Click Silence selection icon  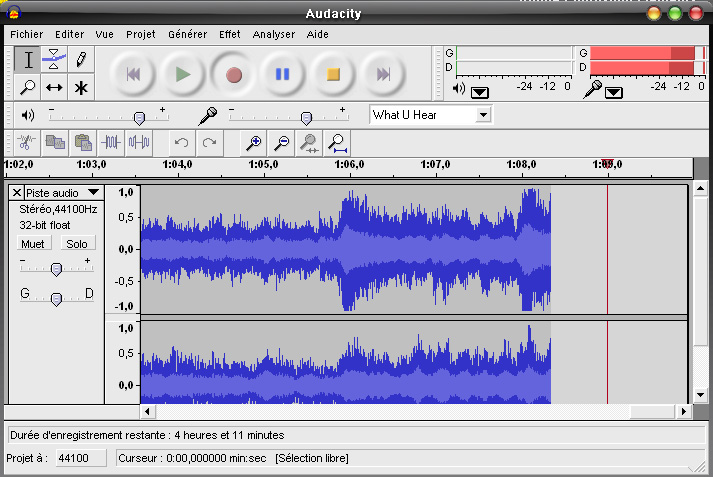pyautogui.click(x=139, y=143)
